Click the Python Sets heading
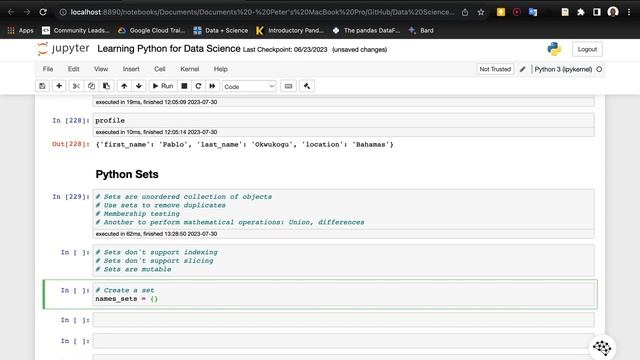The height and width of the screenshot is (360, 640). (127, 174)
